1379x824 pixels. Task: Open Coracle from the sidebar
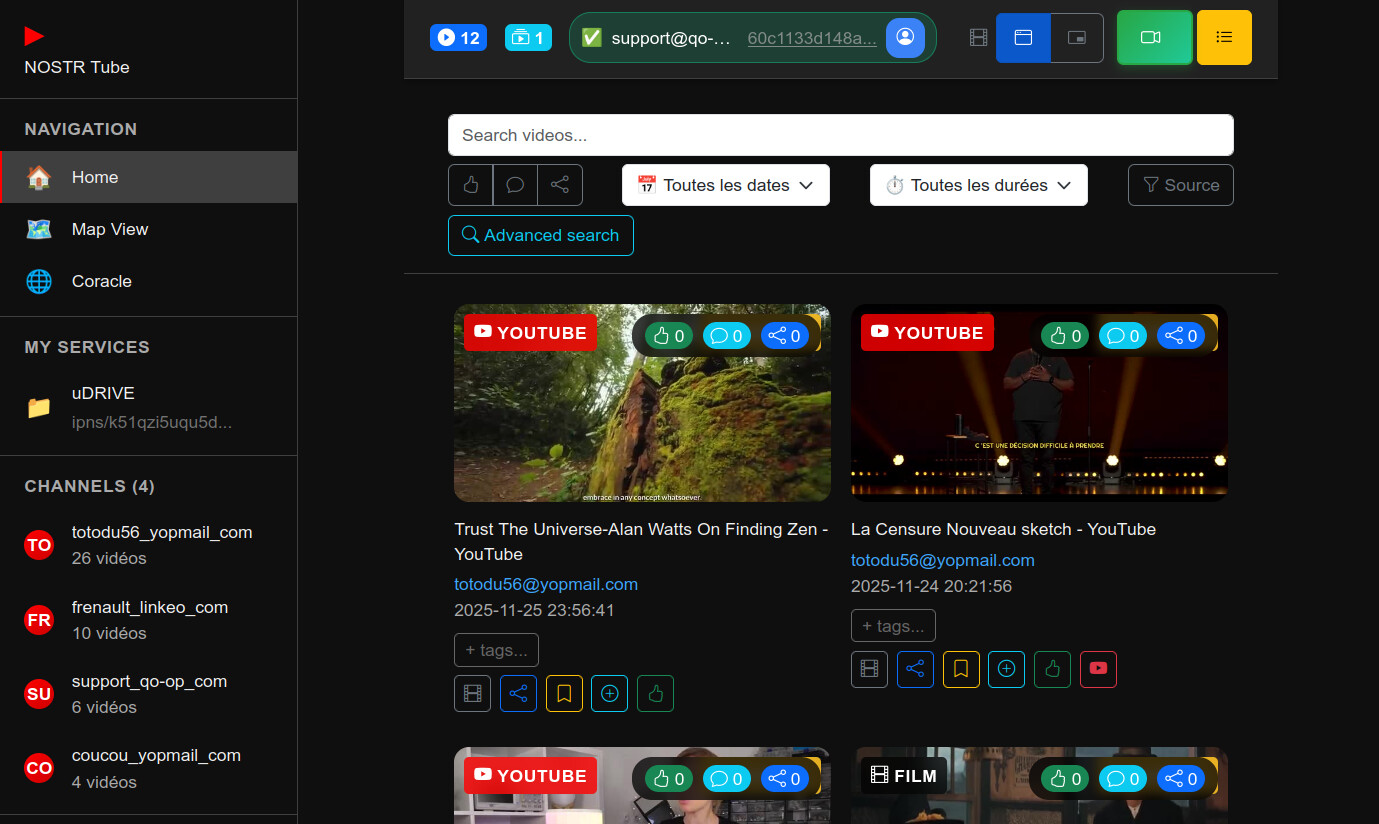101,281
